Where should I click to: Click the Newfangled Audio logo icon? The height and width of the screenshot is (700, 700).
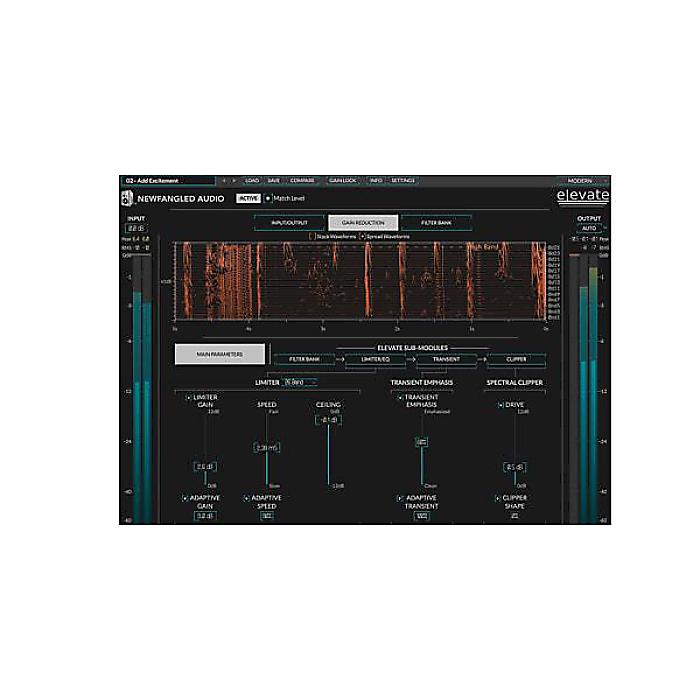[x=127, y=198]
